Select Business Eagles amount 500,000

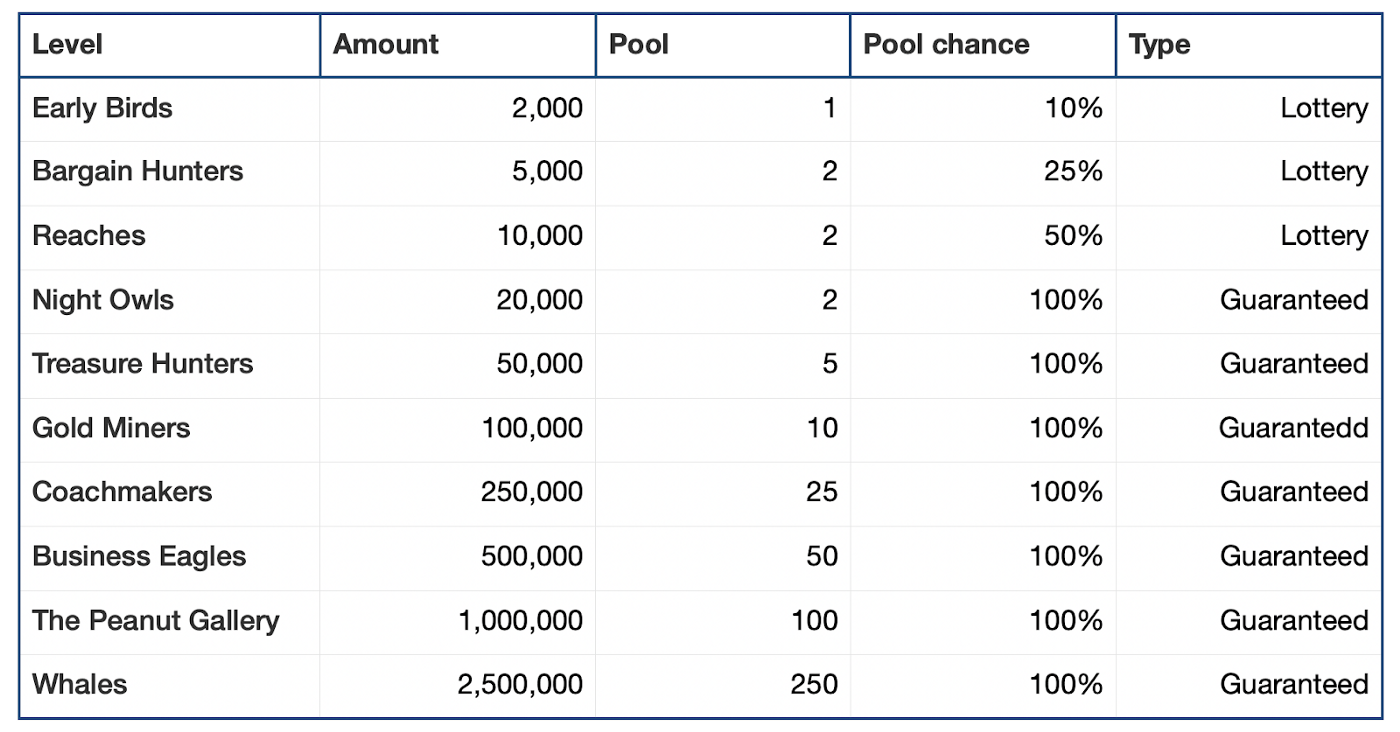point(532,557)
